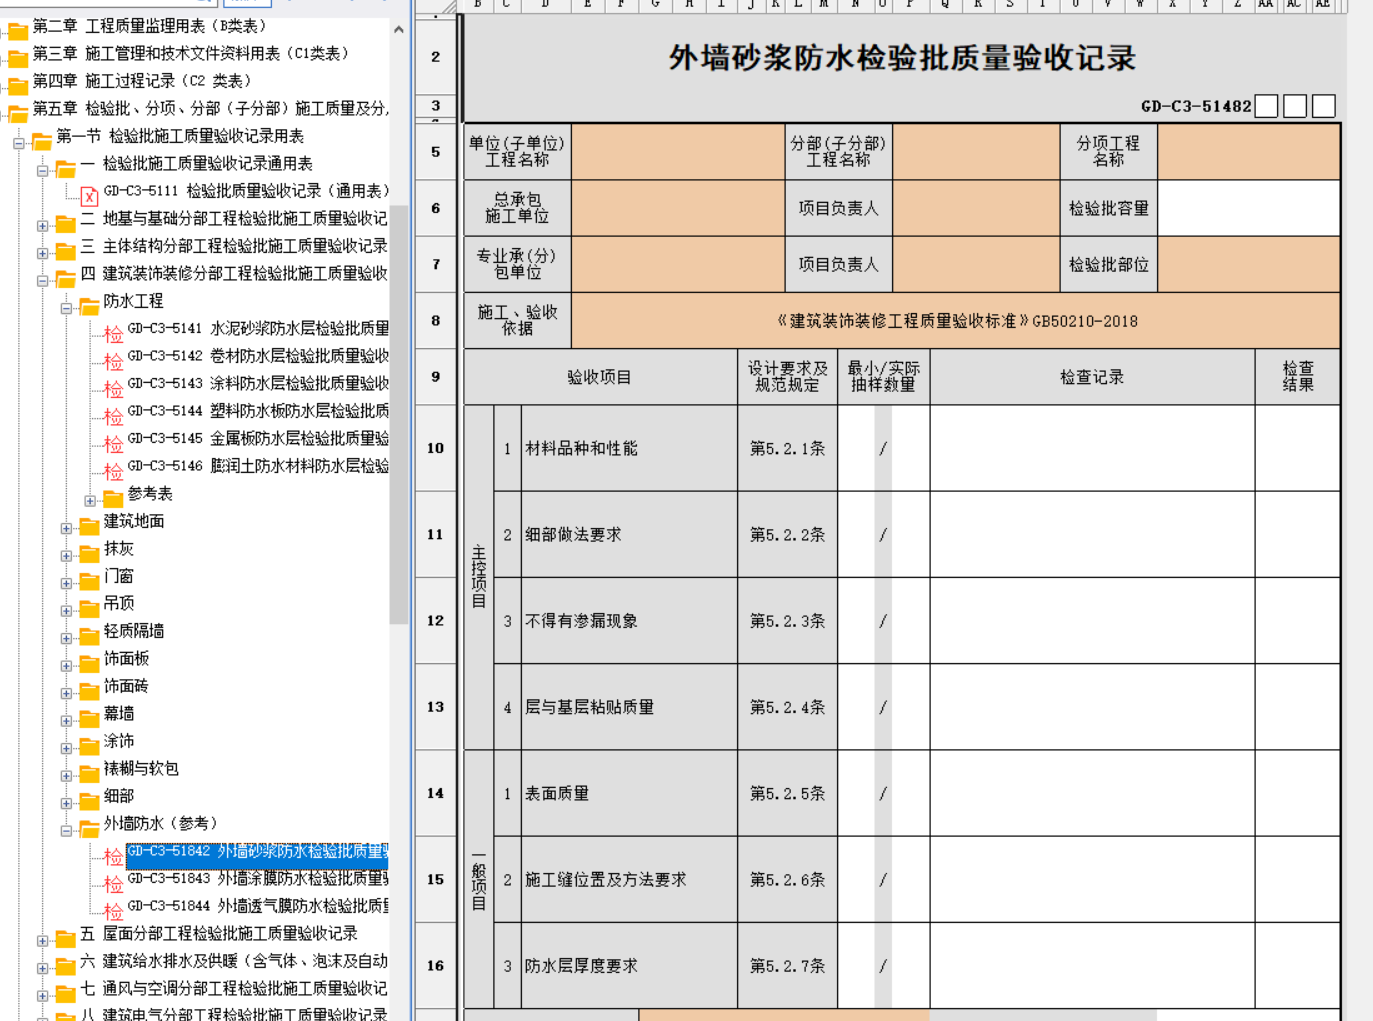Expand the 二 地基与基础分部工程 node

(43, 226)
